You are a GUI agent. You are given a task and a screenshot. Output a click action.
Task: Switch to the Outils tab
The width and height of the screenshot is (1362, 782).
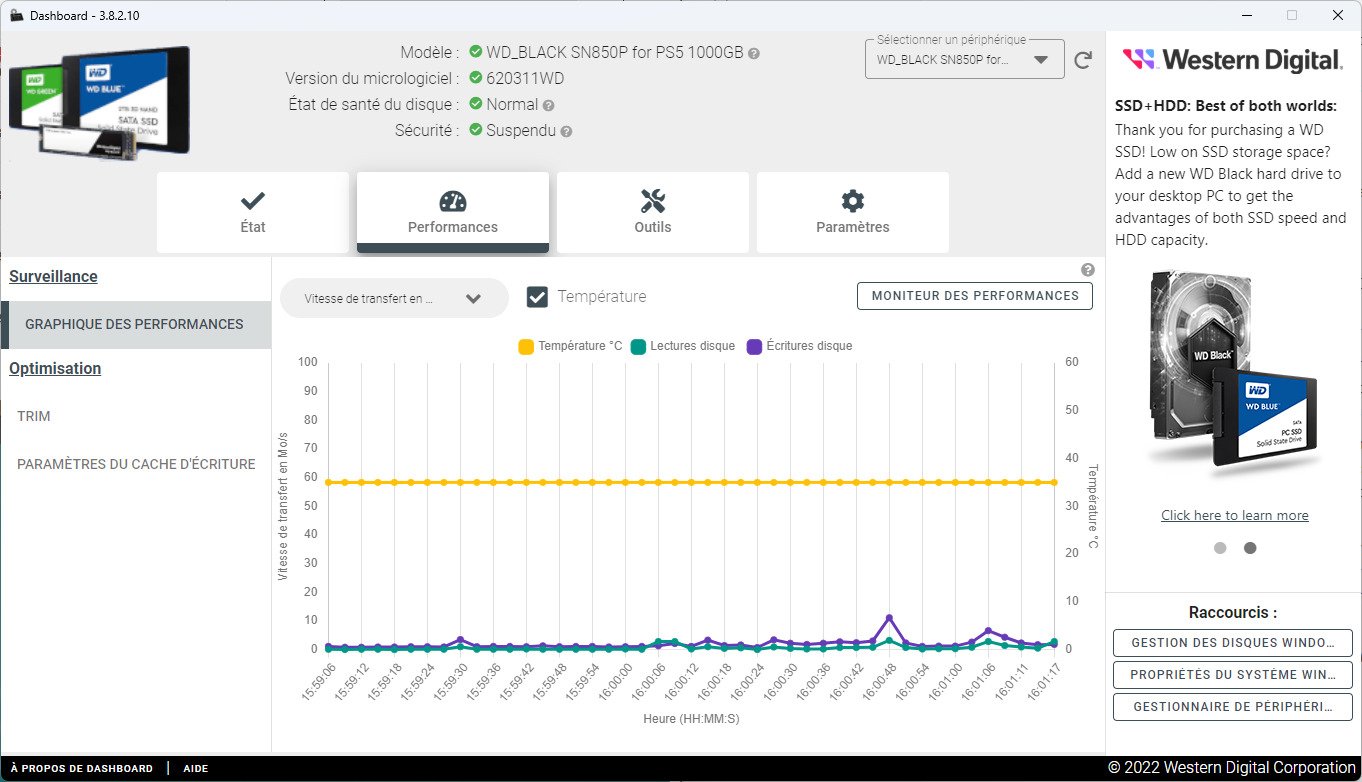coord(653,212)
